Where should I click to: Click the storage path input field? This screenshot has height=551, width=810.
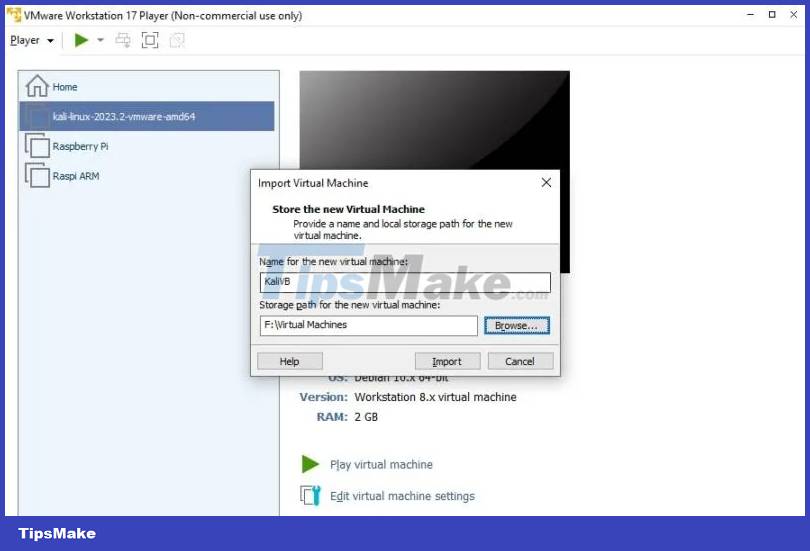coord(368,325)
